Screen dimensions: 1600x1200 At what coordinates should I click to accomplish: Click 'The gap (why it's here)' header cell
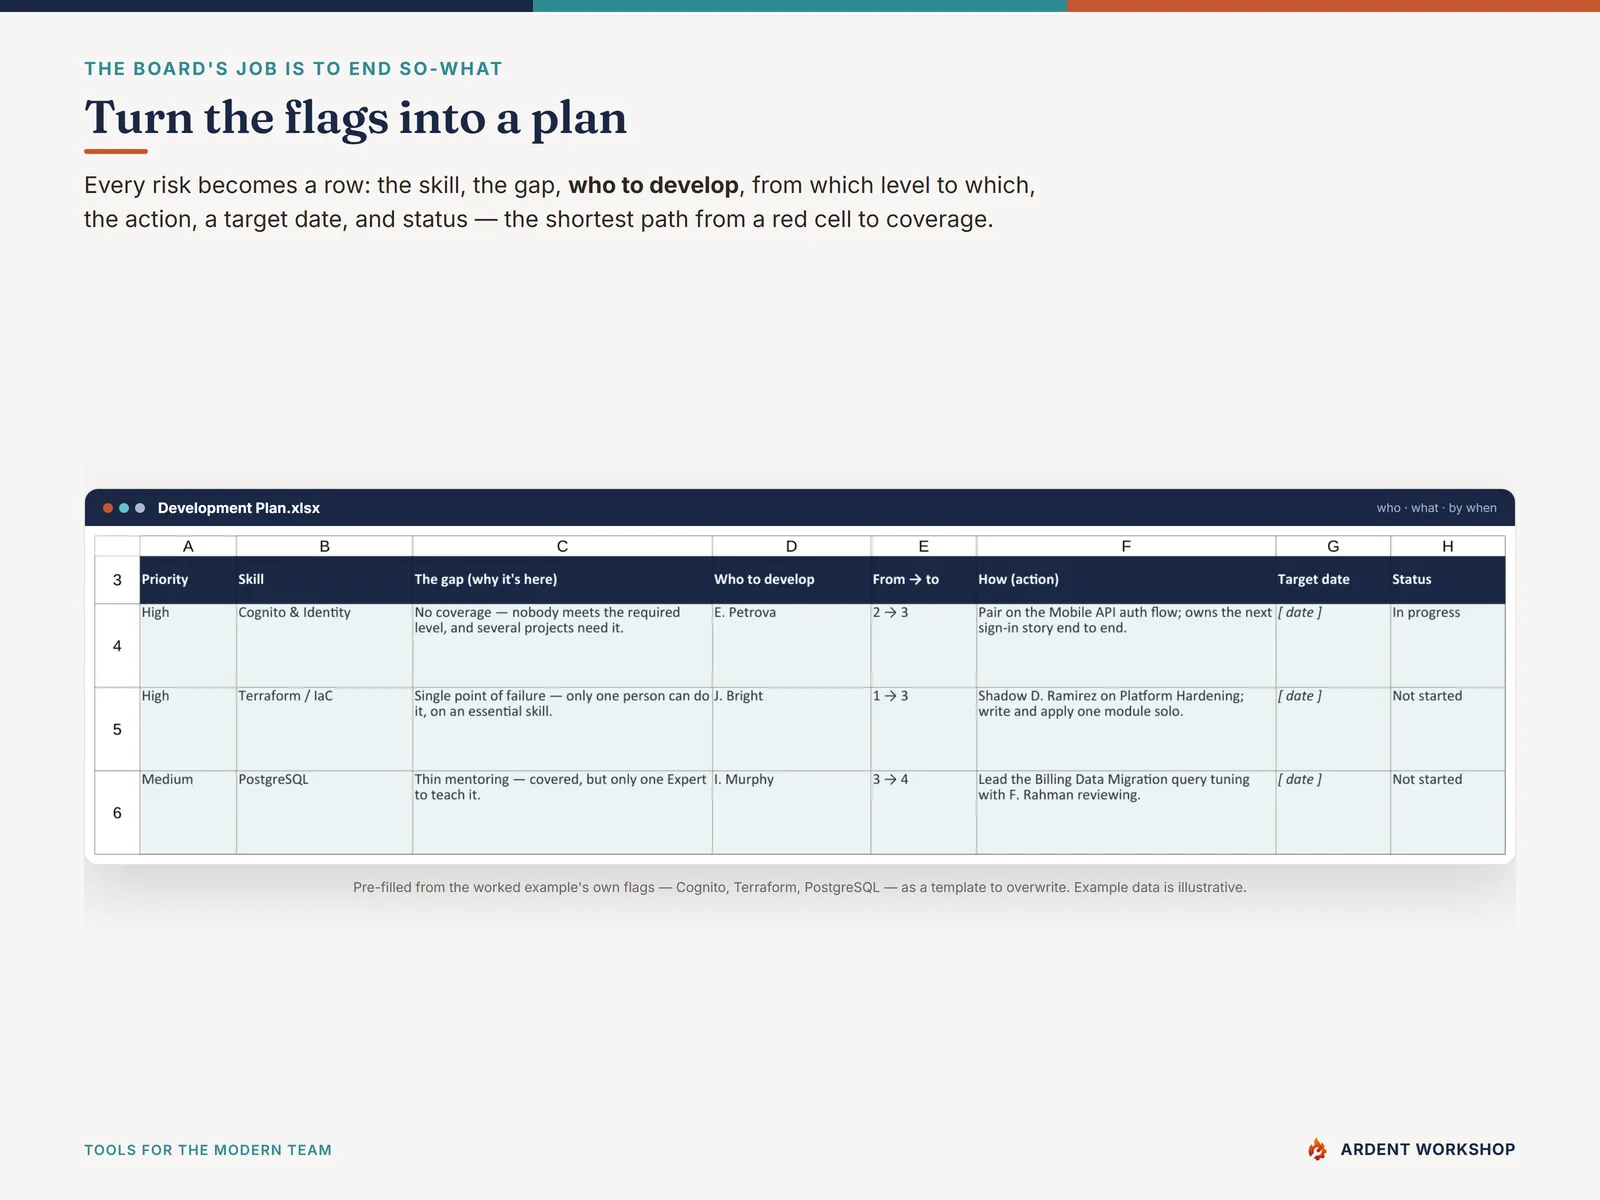562,580
